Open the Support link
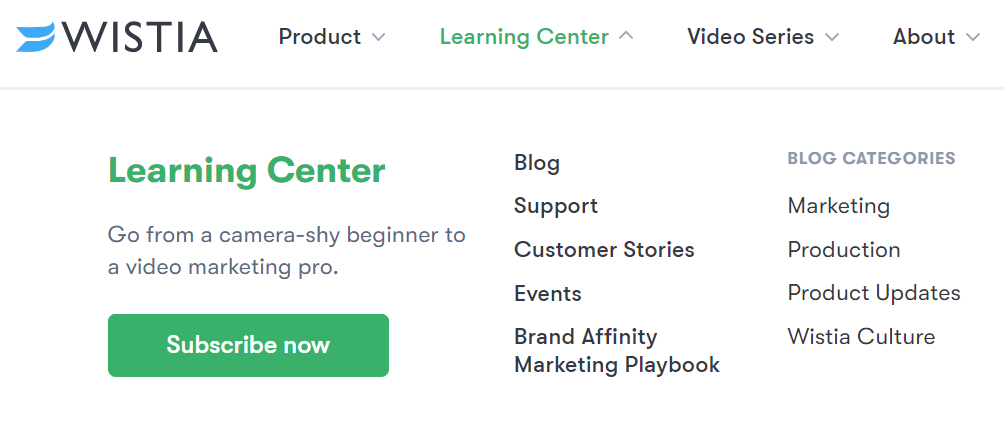Viewport: 1004px width, 422px height. click(x=556, y=206)
